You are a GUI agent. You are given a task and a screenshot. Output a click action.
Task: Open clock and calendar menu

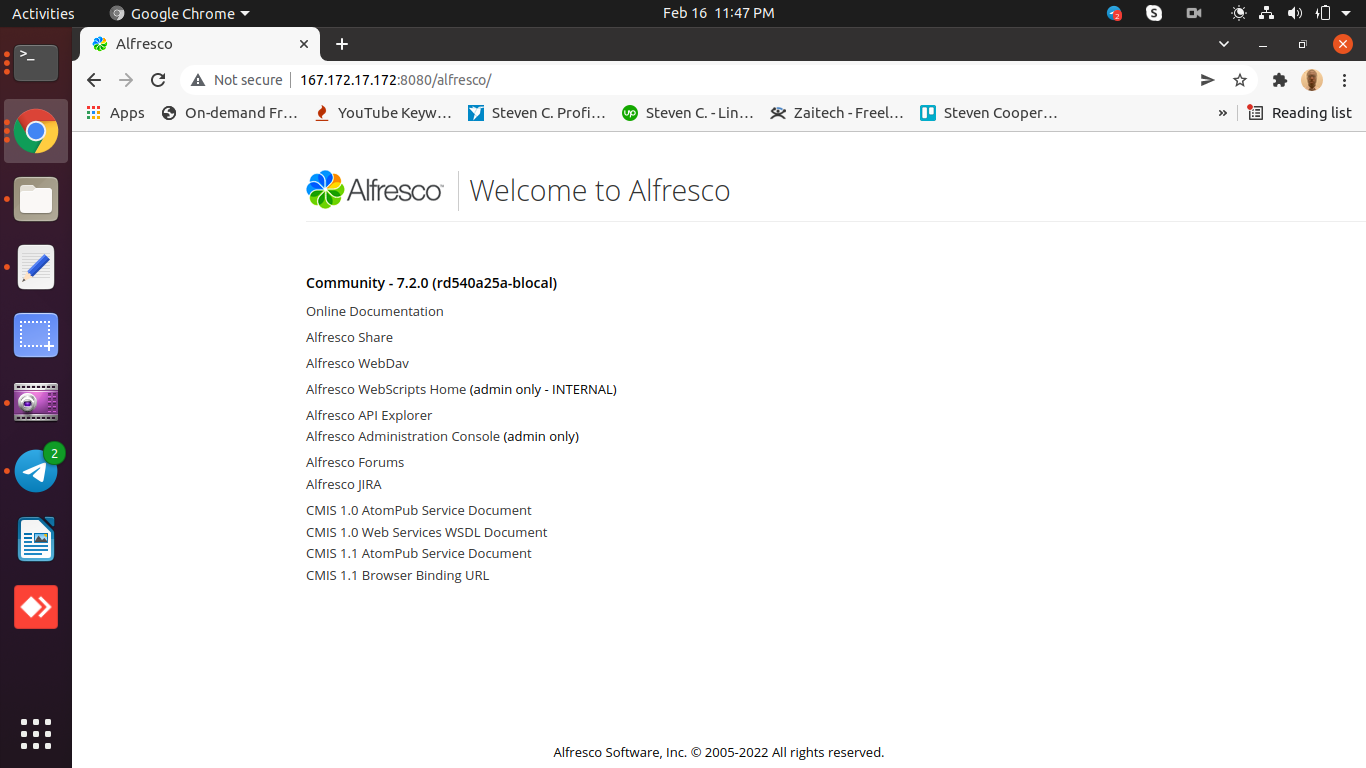tap(718, 13)
